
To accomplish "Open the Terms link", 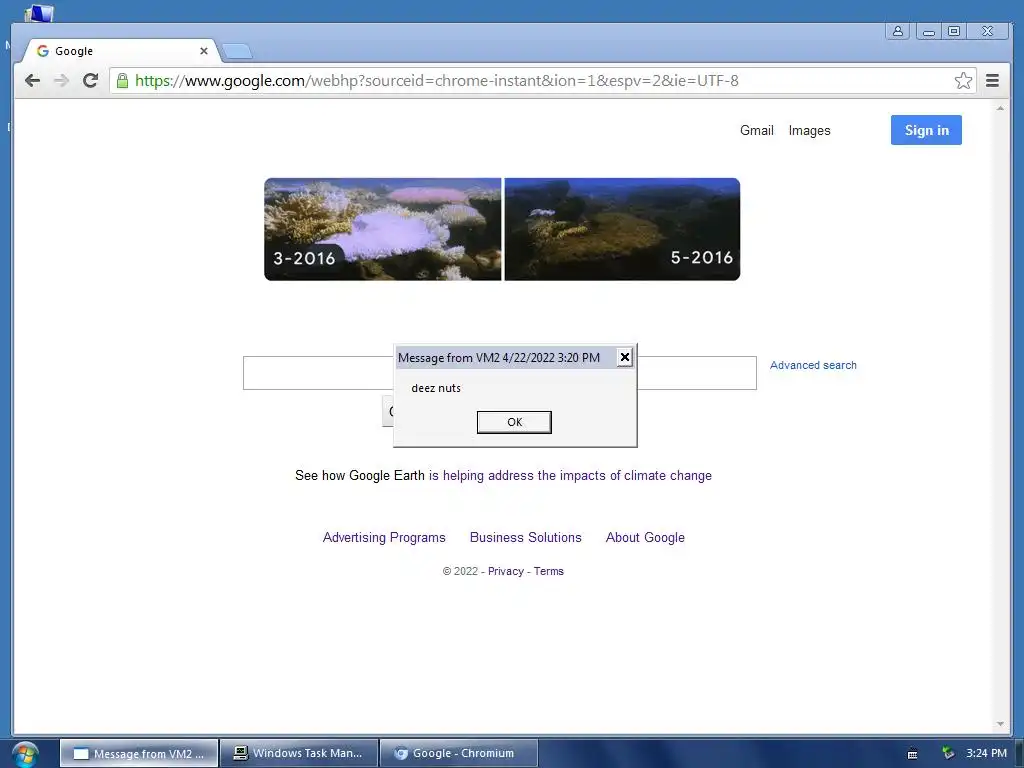I will (549, 571).
